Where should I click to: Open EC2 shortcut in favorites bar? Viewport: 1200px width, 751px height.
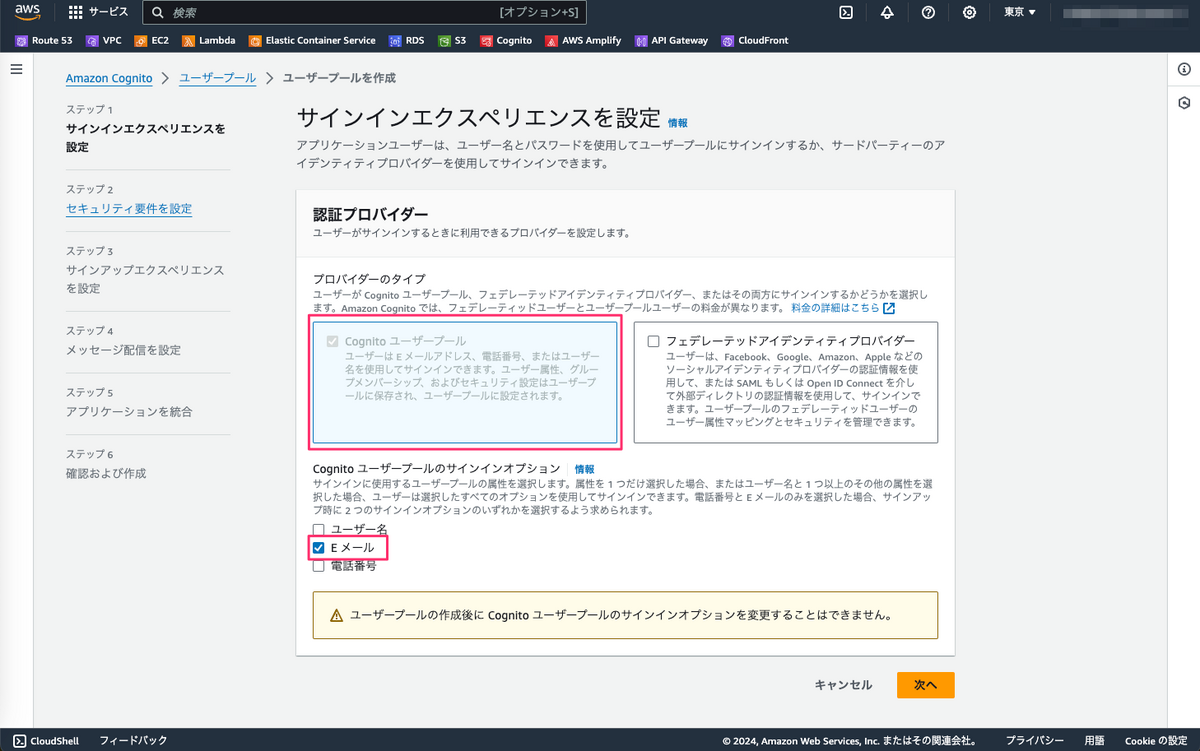[150, 41]
